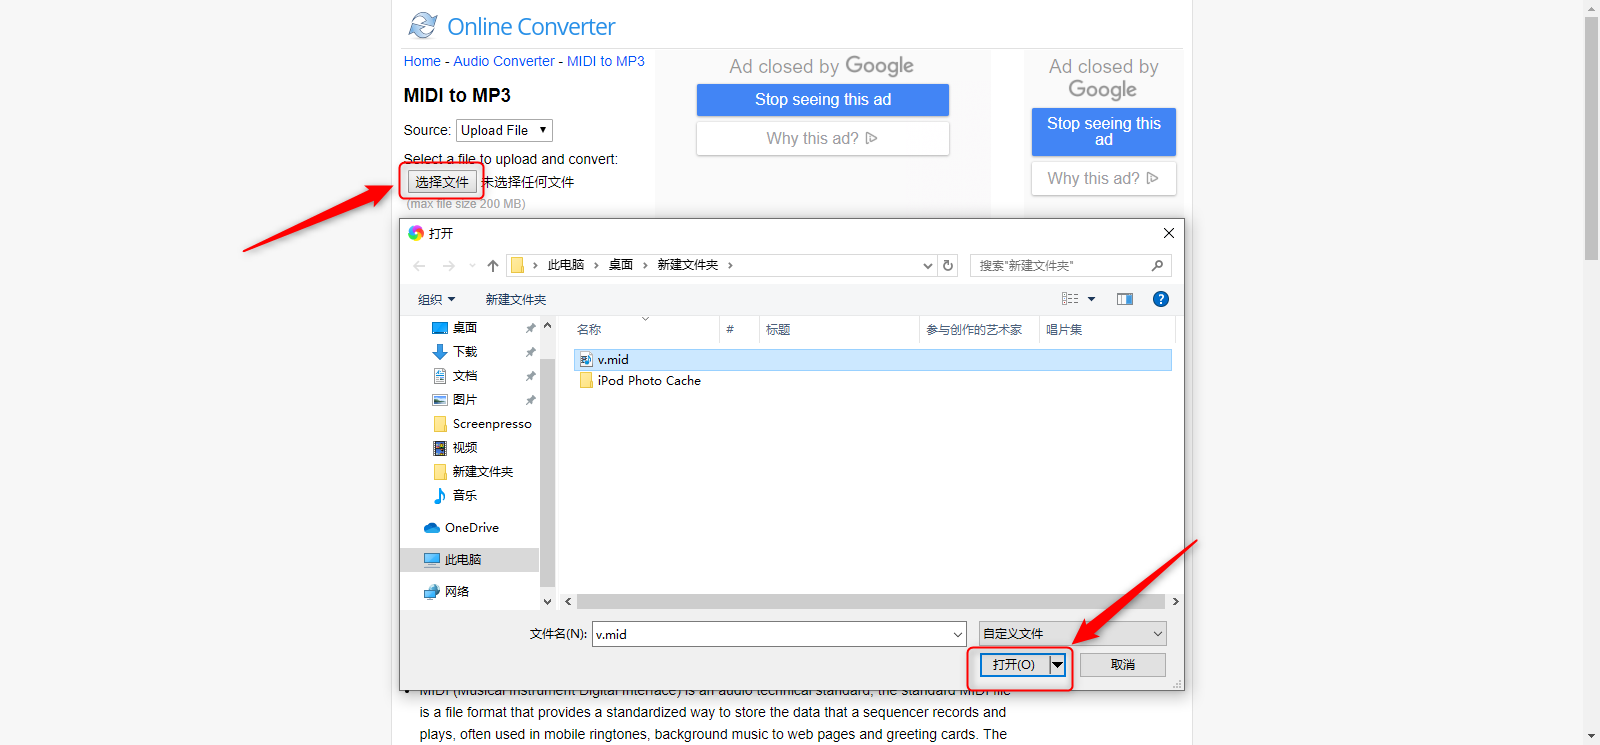The width and height of the screenshot is (1600, 745).
Task: Sort by 唱片集 column header
Action: click(1106, 330)
